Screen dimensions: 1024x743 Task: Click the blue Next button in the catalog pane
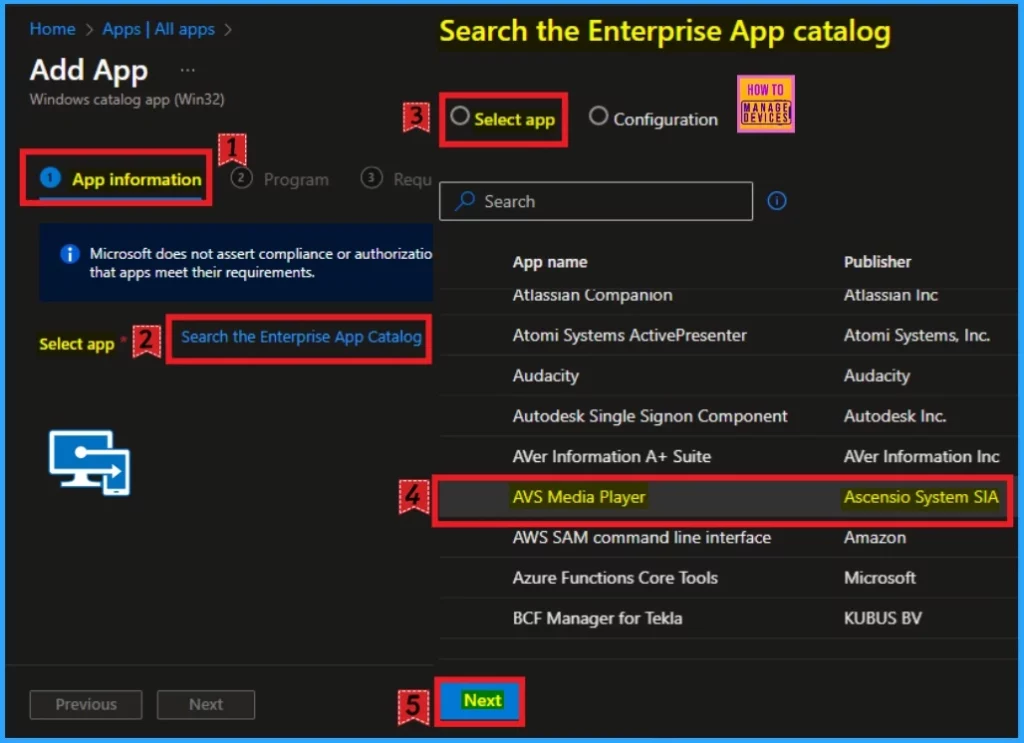482,701
